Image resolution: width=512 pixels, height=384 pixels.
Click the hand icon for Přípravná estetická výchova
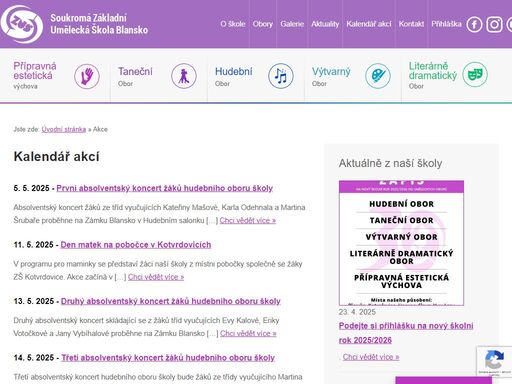click(x=87, y=76)
